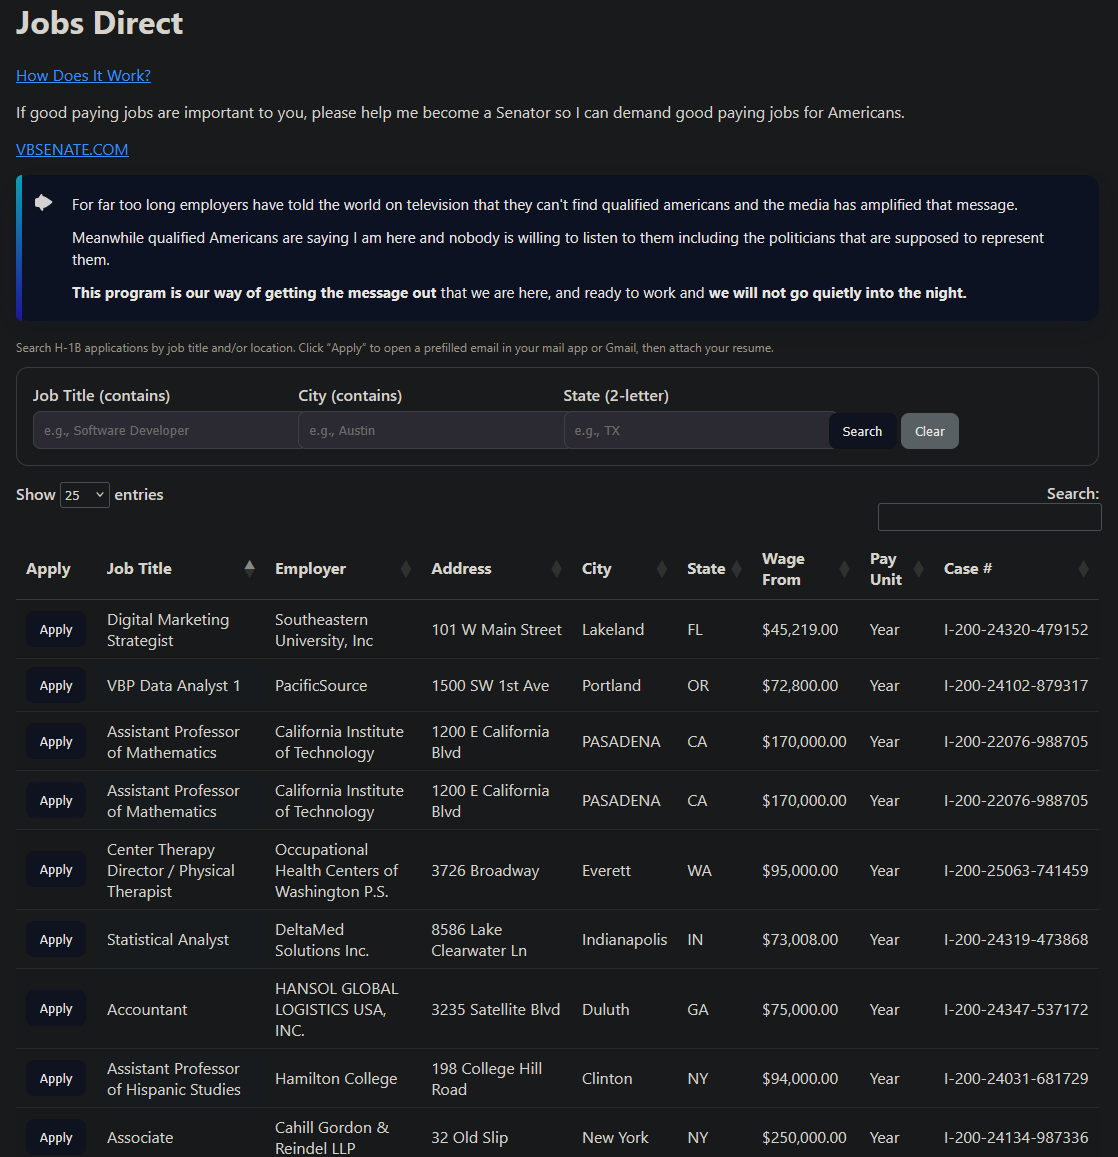Select the Indianapolis city cell

(x=624, y=939)
